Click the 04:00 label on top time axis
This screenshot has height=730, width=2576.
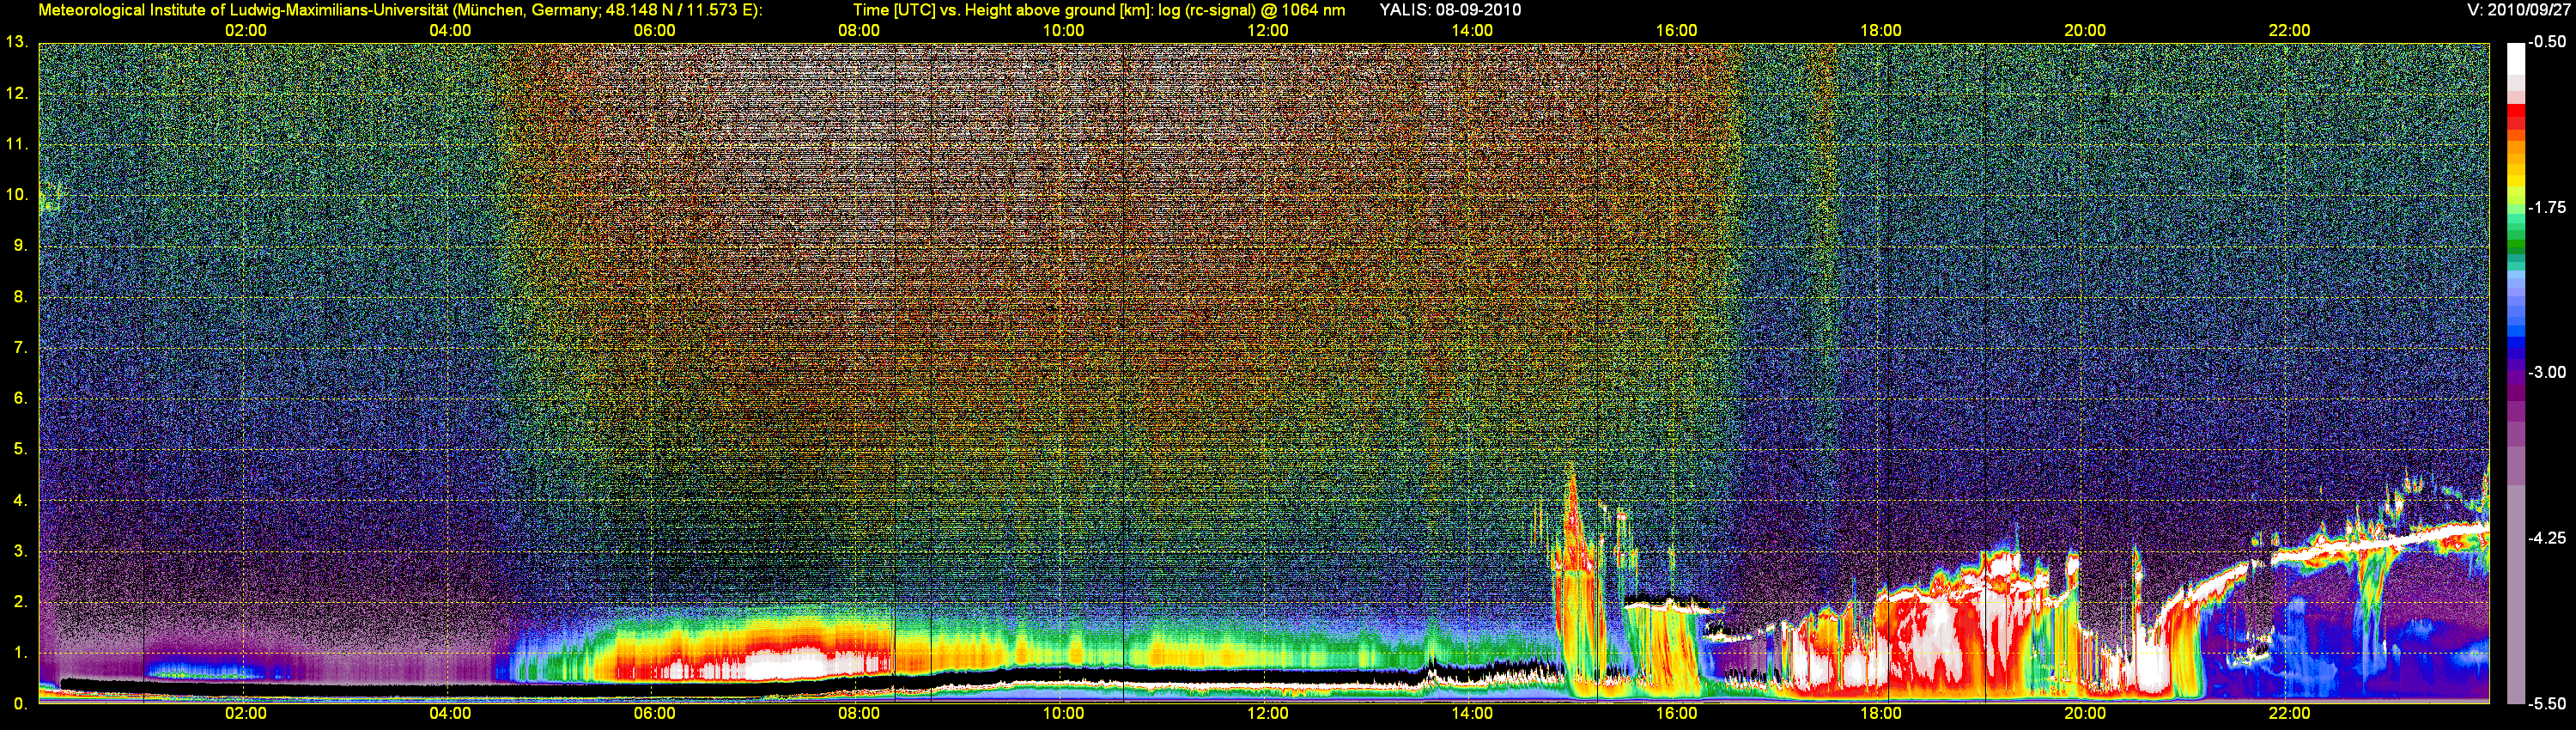450,31
